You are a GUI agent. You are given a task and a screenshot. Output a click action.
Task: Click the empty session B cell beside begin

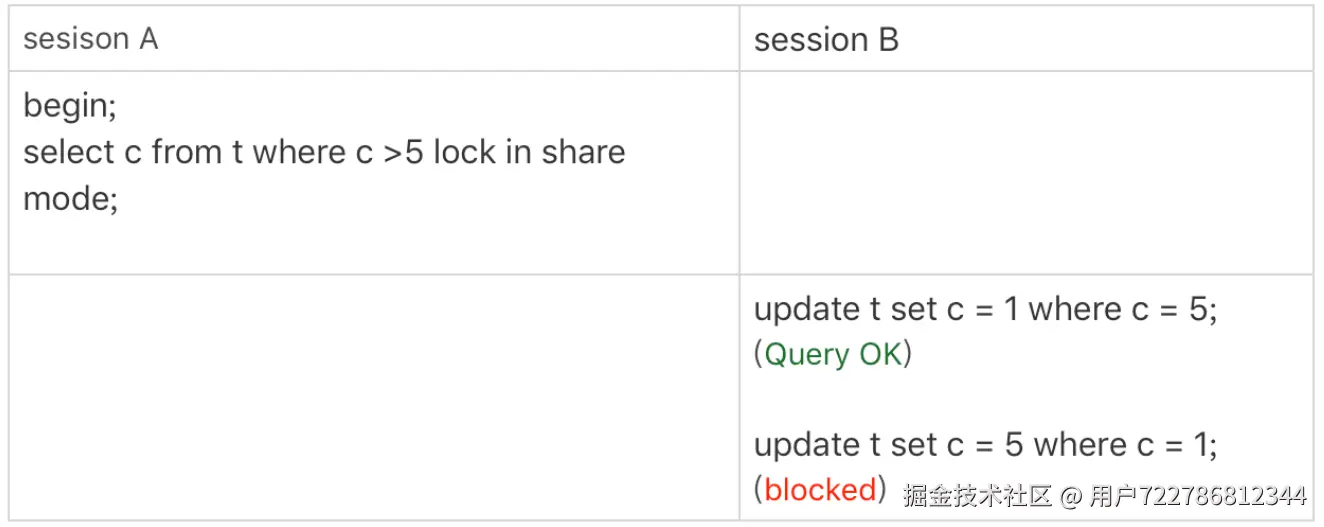[1026, 172]
